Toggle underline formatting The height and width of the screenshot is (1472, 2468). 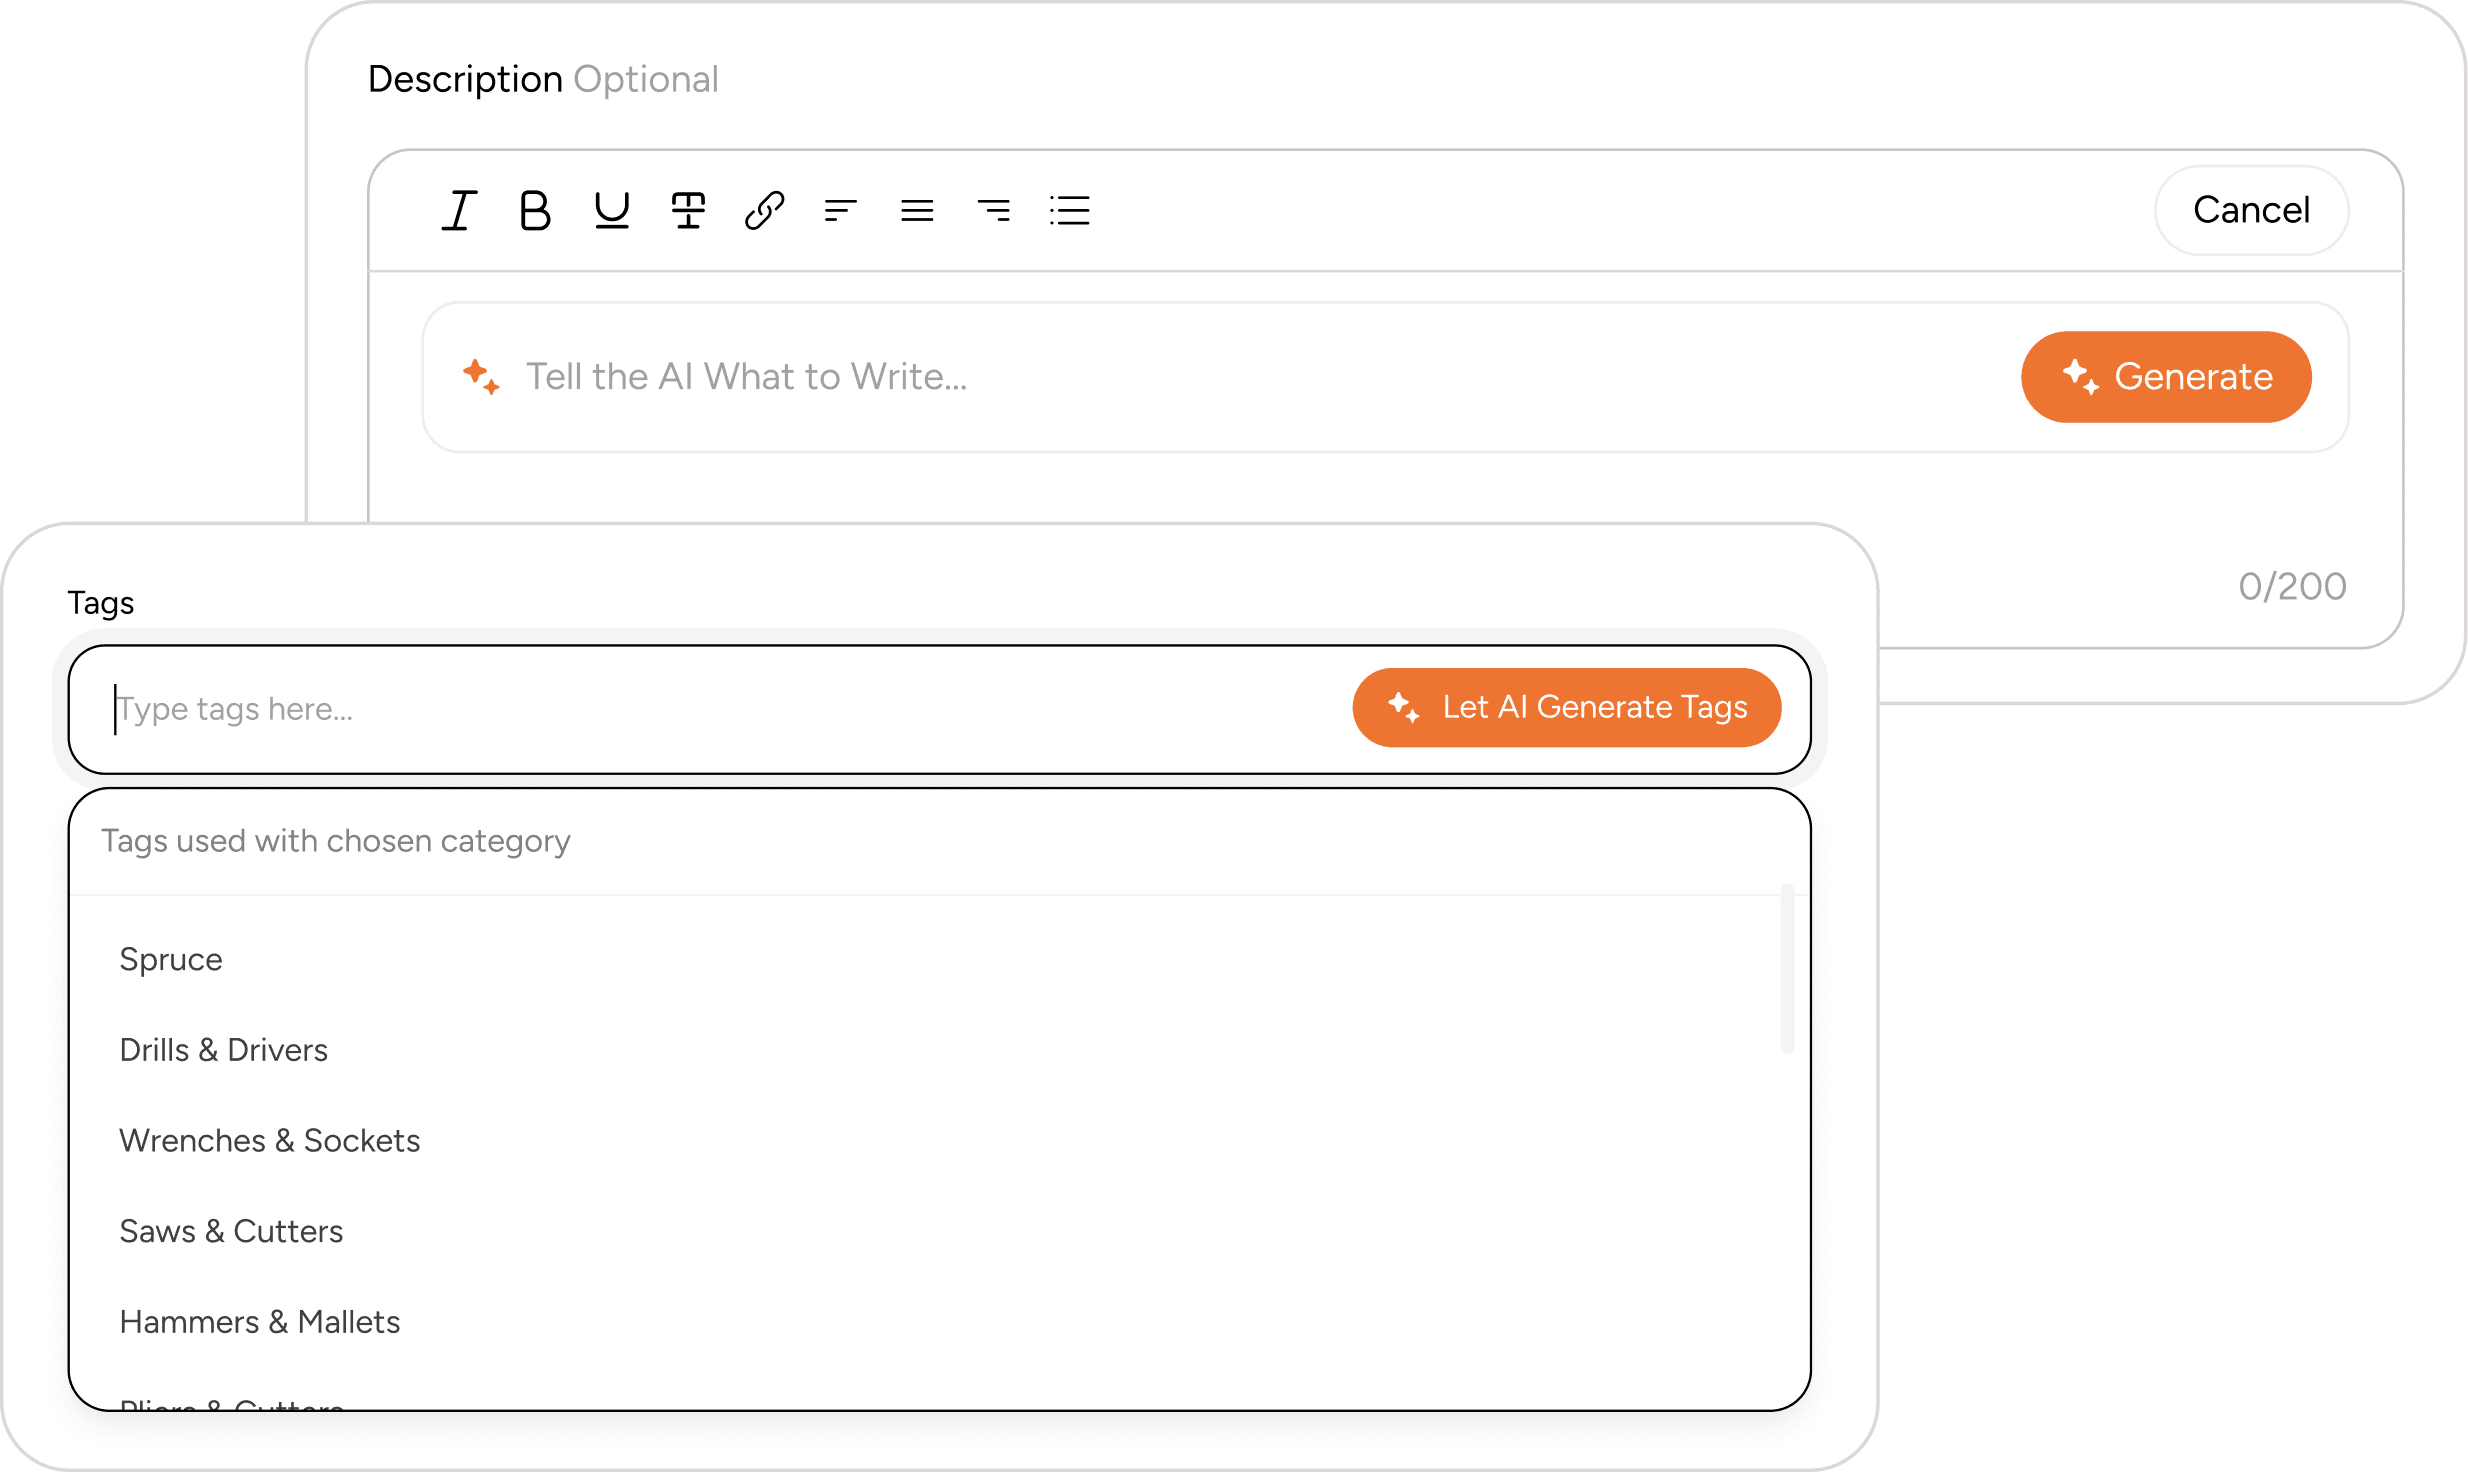click(x=613, y=210)
